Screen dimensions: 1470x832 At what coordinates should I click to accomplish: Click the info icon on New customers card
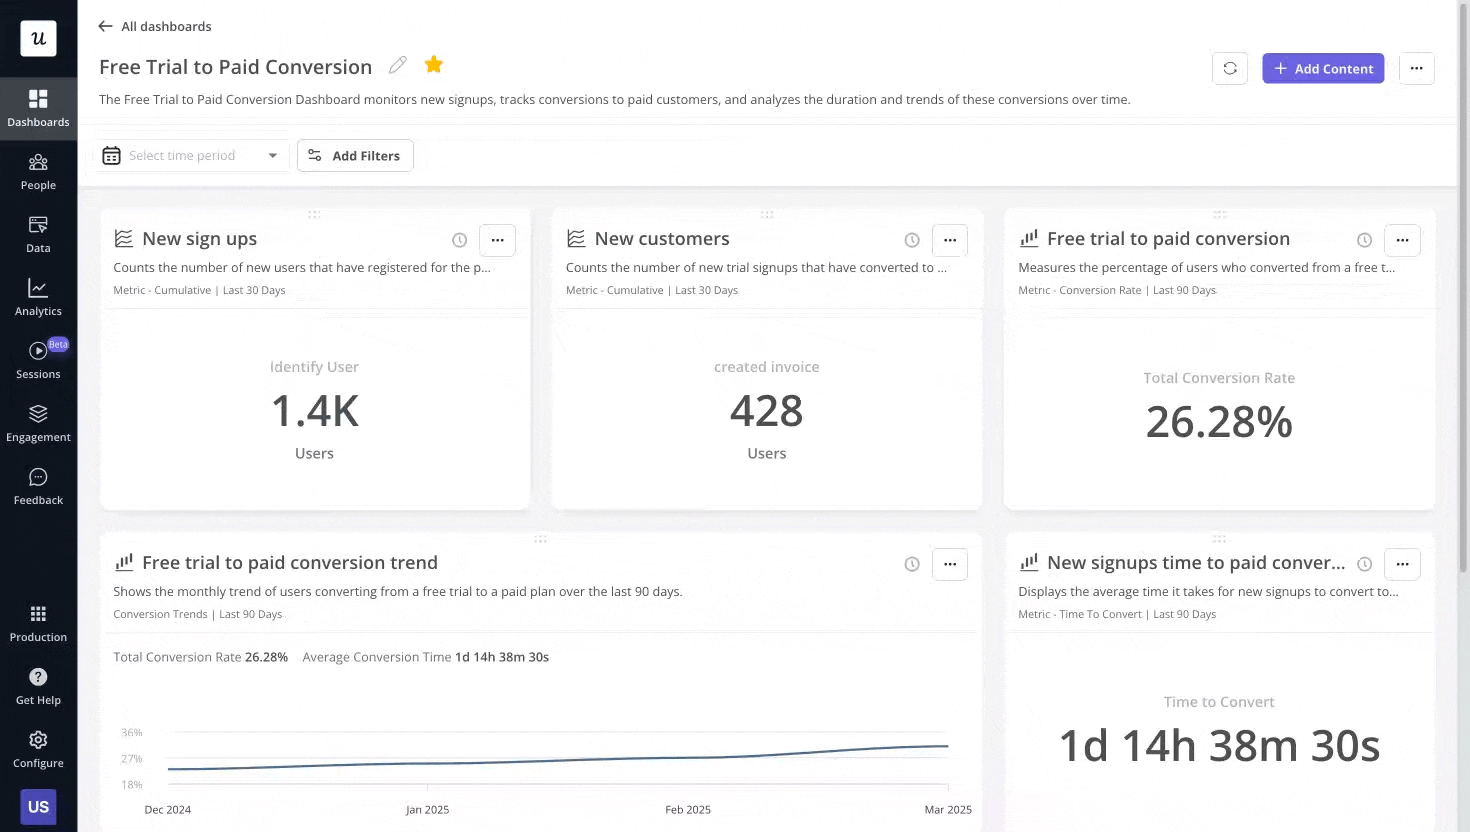click(911, 240)
